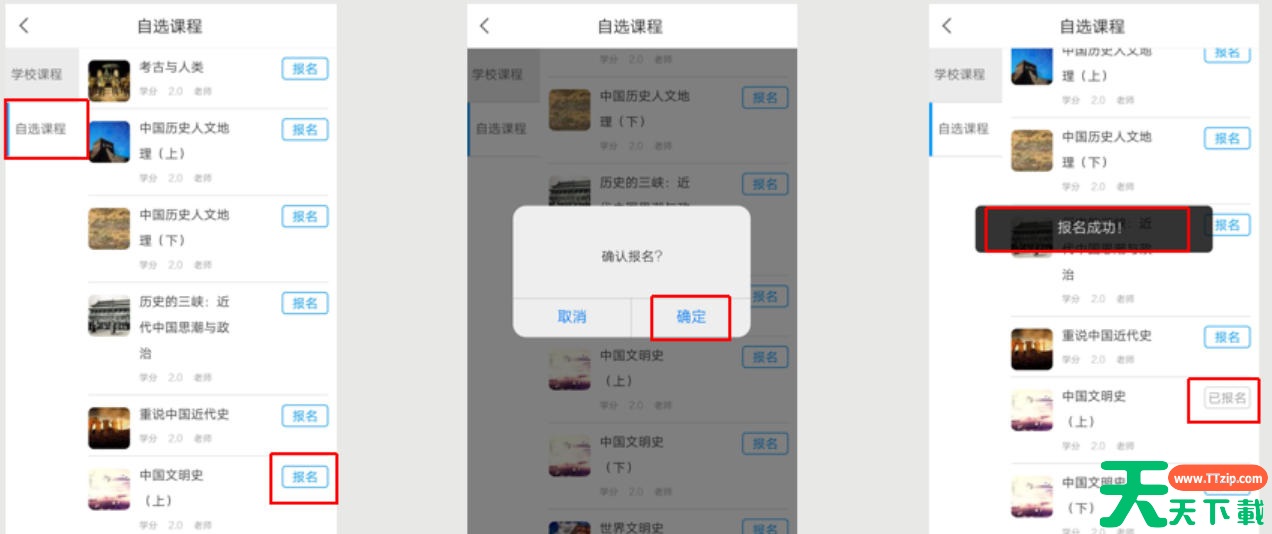The width and height of the screenshot is (1272, 534).
Task: Click 报名 for 中国历史人文地理（上） in left screen
Action: (305, 130)
